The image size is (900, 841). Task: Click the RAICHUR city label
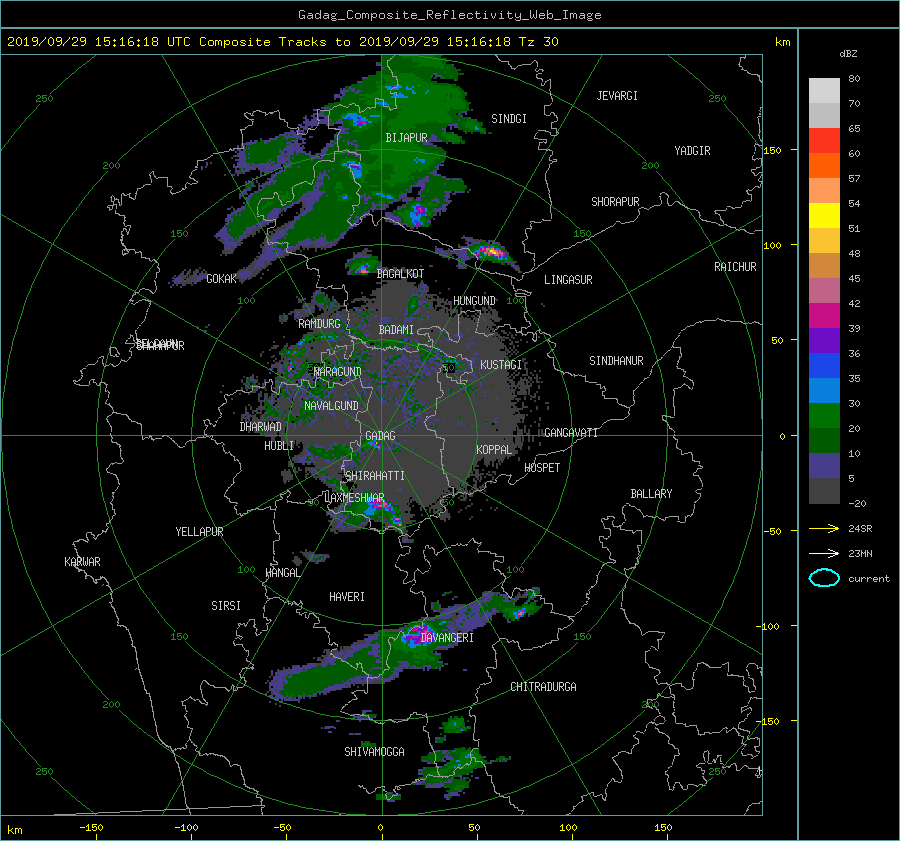735,267
